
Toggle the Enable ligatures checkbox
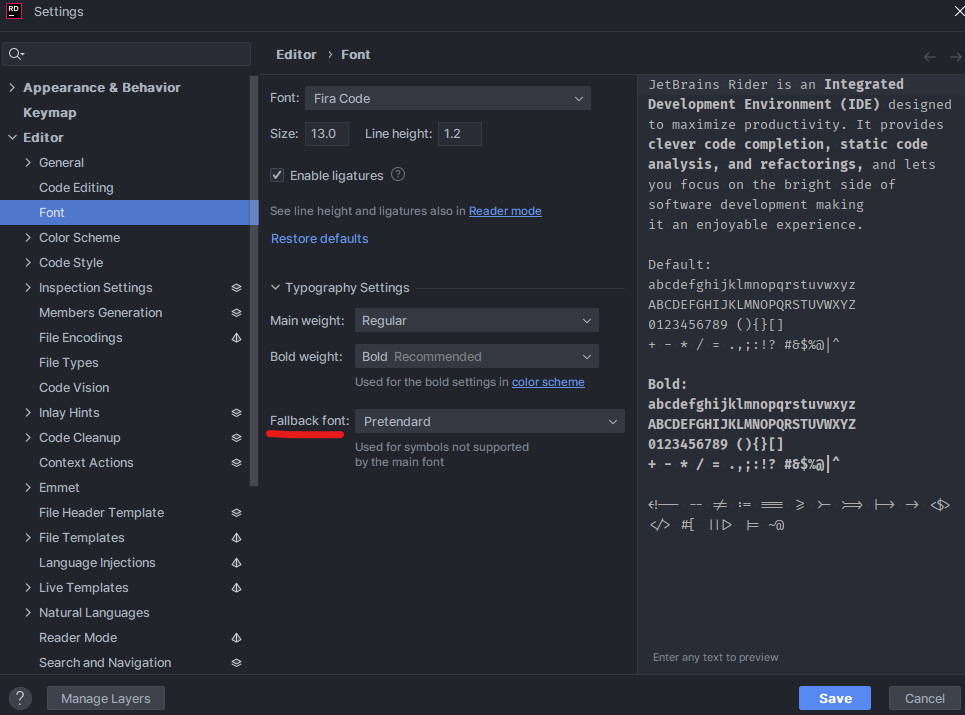point(277,175)
